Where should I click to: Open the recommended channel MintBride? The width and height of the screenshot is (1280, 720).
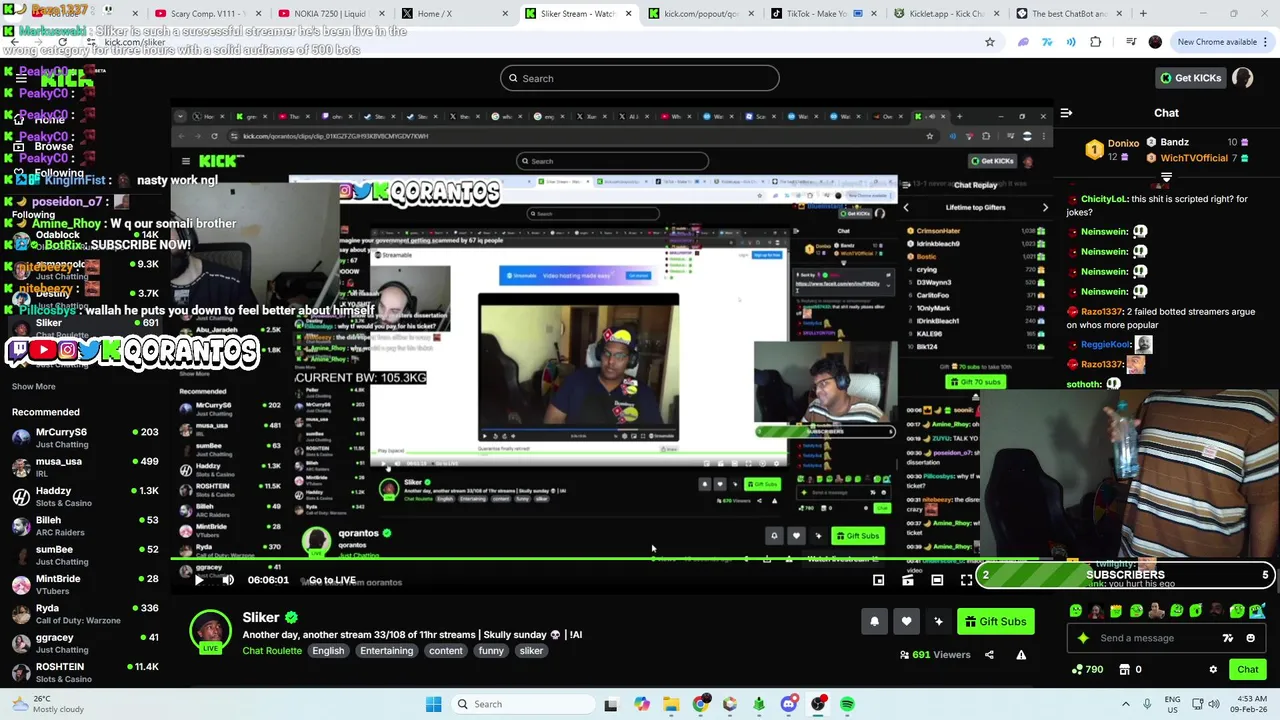pyautogui.click(x=85, y=584)
